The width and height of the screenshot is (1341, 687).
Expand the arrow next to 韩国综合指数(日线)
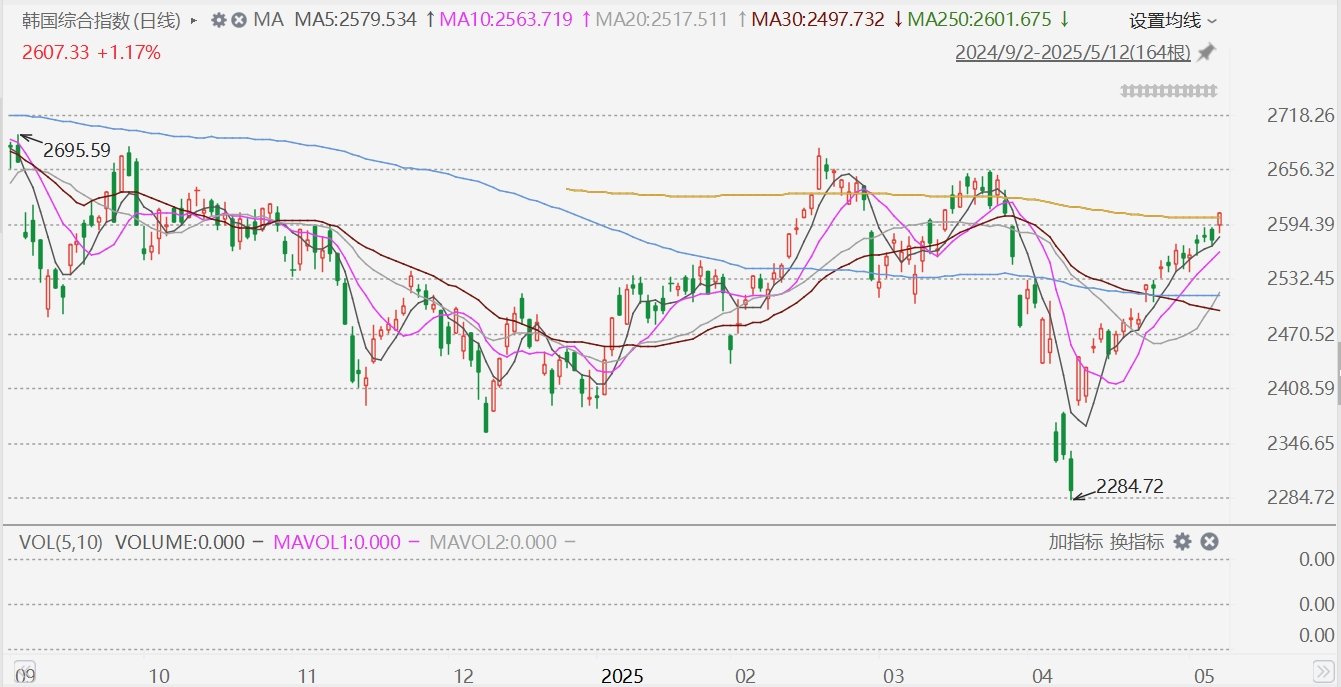194,20
